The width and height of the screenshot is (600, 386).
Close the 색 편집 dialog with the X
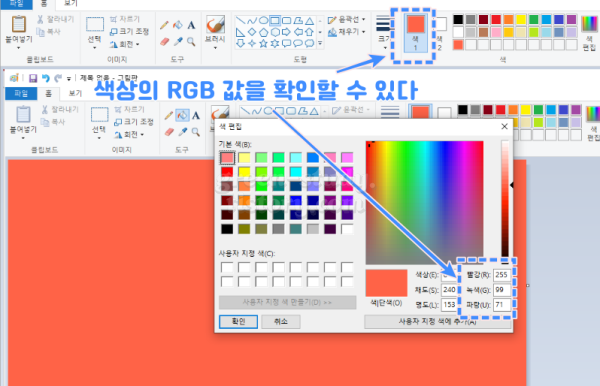click(504, 126)
